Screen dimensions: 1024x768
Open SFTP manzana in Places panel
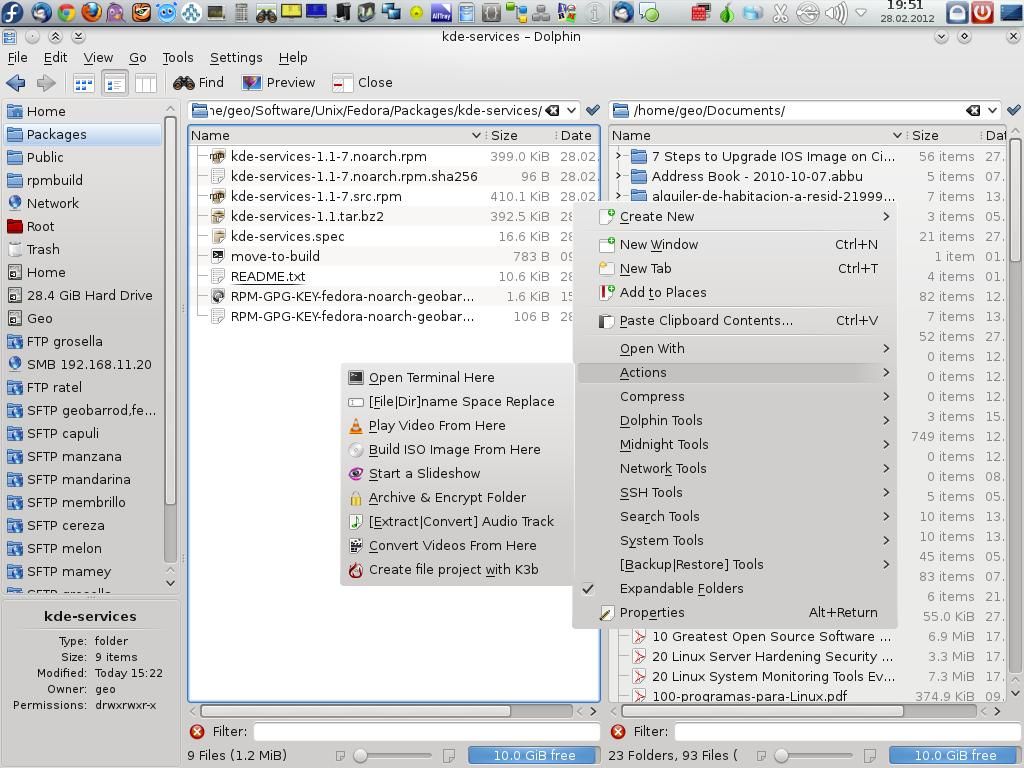(74, 456)
